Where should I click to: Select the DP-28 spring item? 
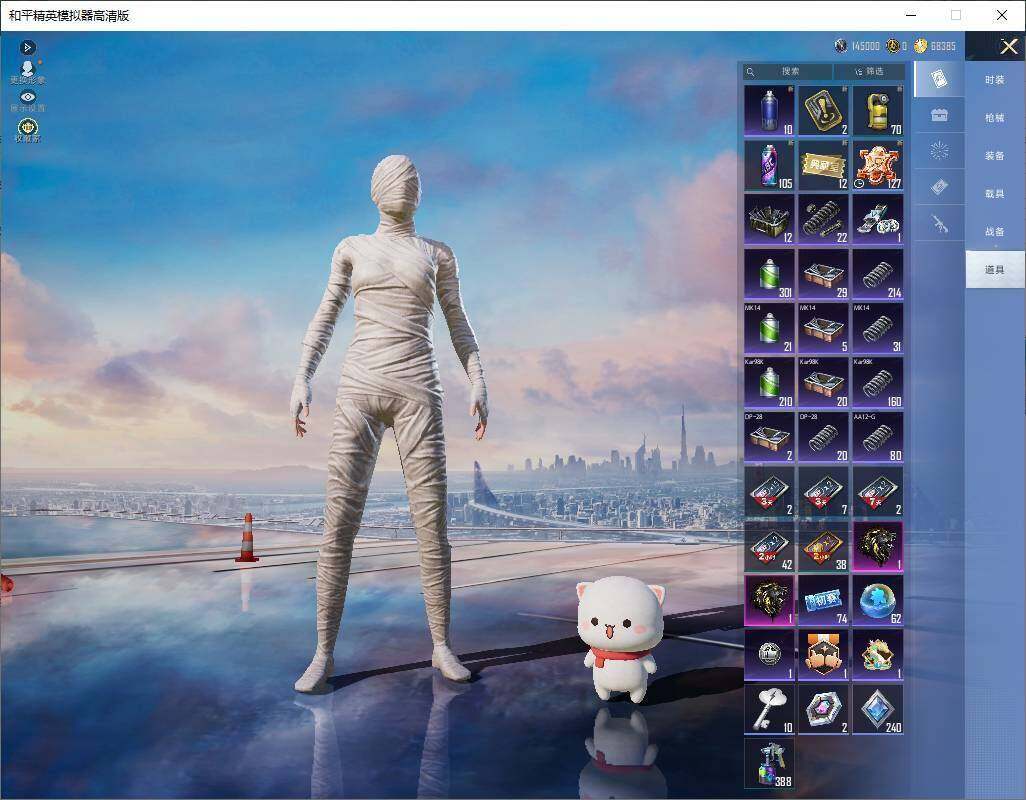pos(824,438)
